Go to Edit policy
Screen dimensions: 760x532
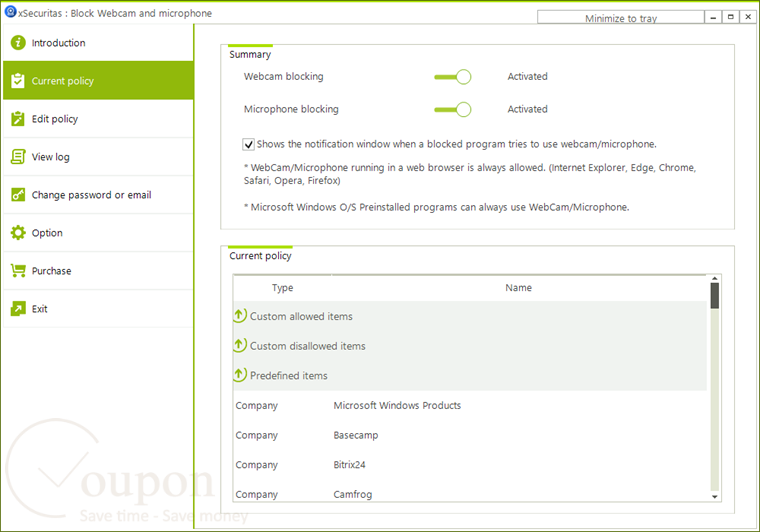(x=98, y=119)
